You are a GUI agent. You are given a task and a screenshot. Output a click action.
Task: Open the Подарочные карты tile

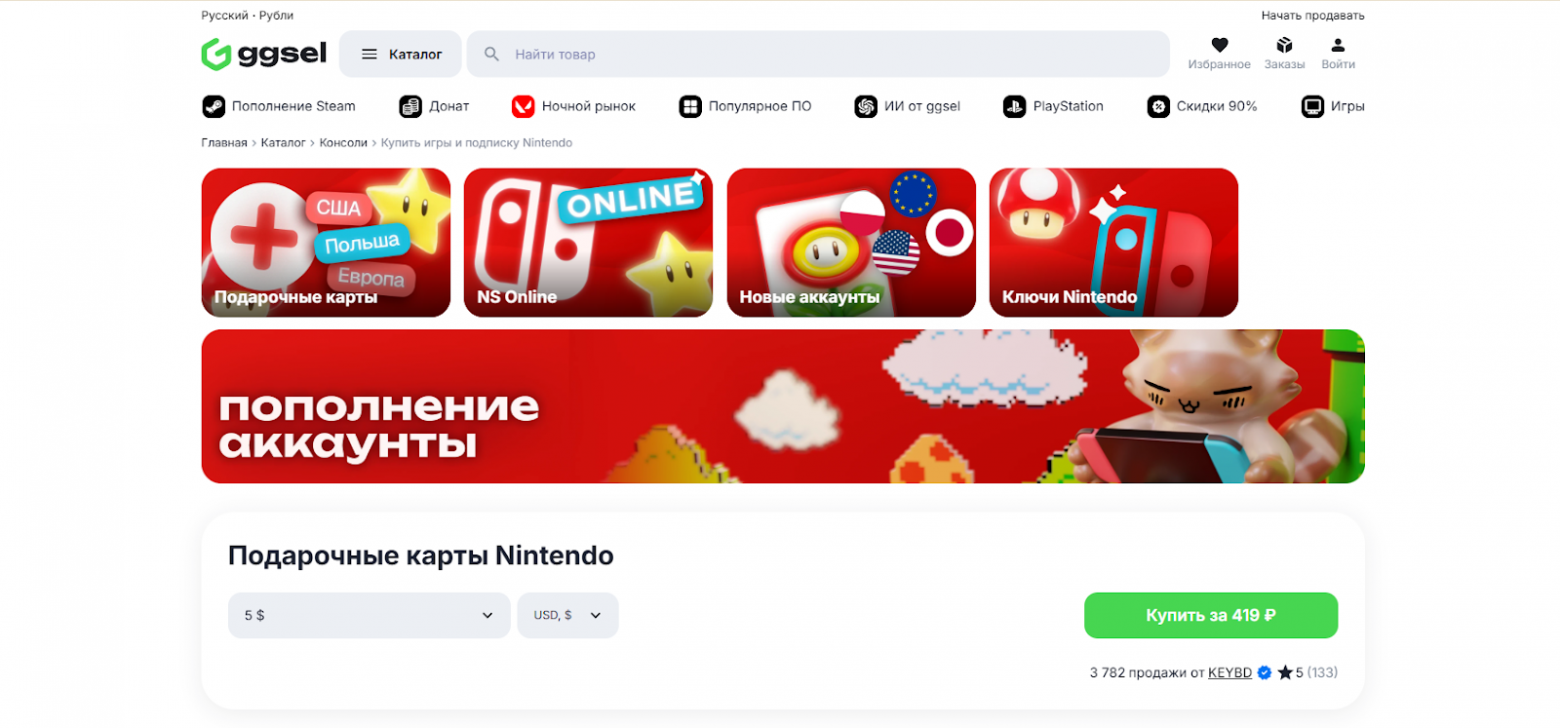coord(326,243)
